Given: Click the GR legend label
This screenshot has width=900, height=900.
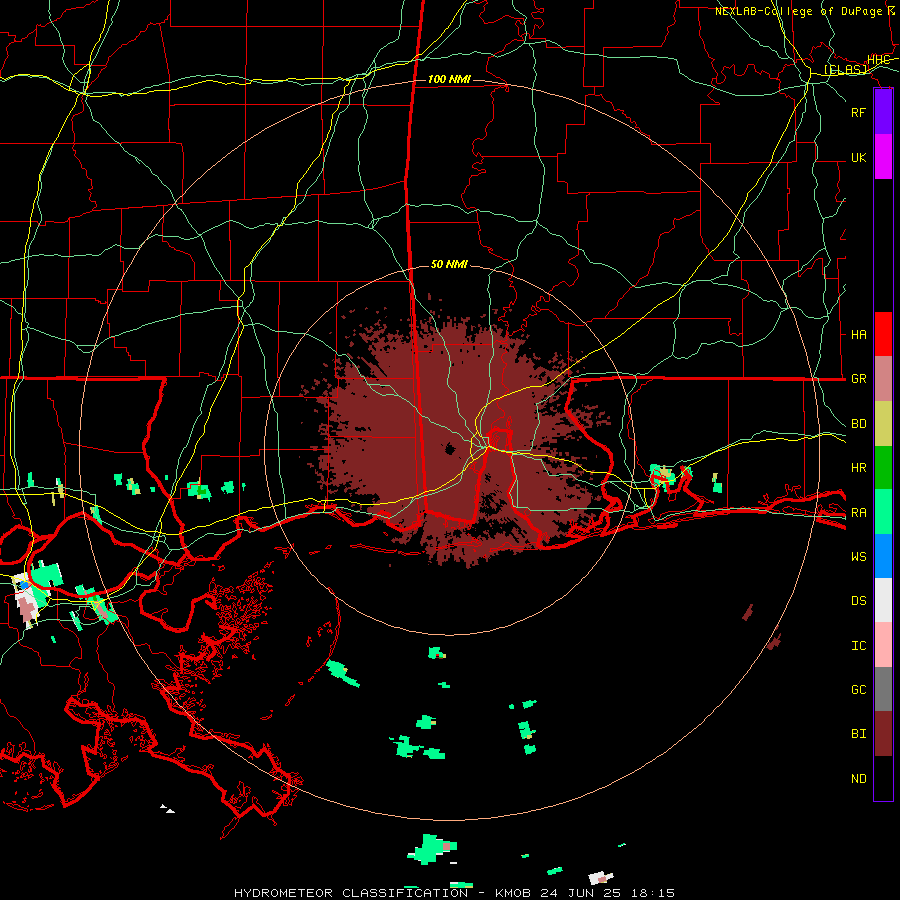Looking at the screenshot, I should pyautogui.click(x=859, y=379).
